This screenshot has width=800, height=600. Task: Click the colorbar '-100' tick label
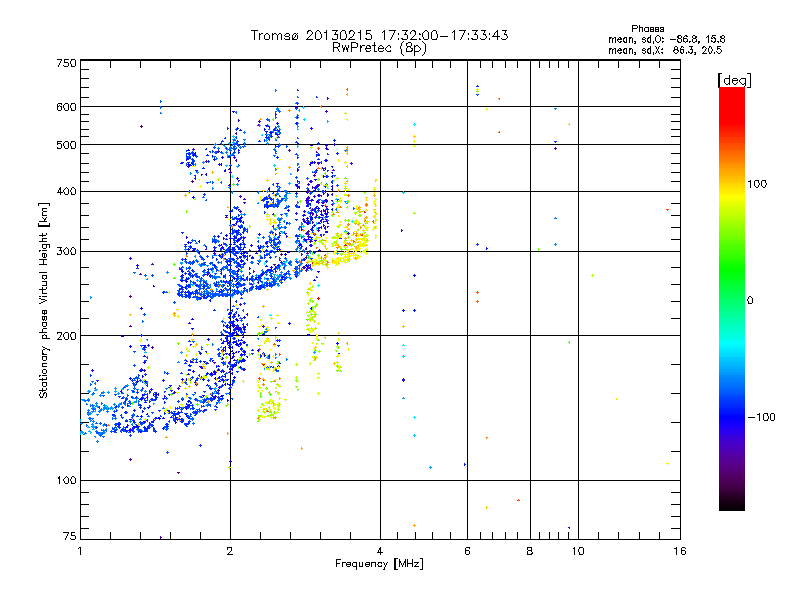click(x=762, y=417)
